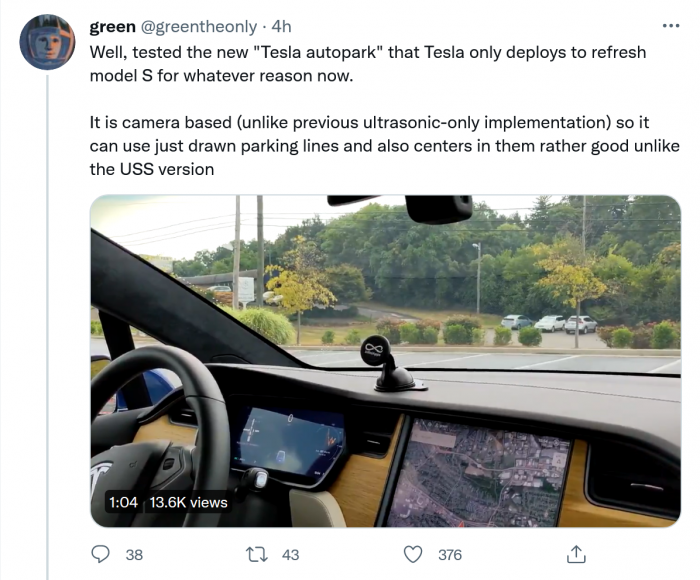This screenshot has height=580, width=700.
Task: Open green's profile picture avatar
Action: pyautogui.click(x=47, y=42)
